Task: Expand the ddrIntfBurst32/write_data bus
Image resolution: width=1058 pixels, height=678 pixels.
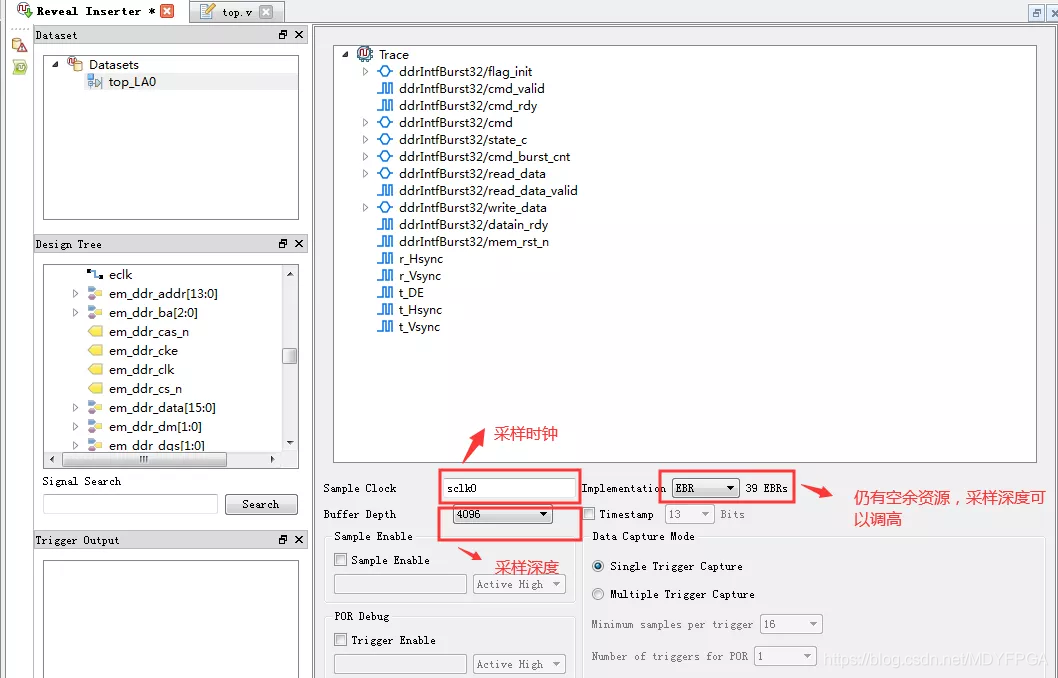Action: (x=365, y=207)
